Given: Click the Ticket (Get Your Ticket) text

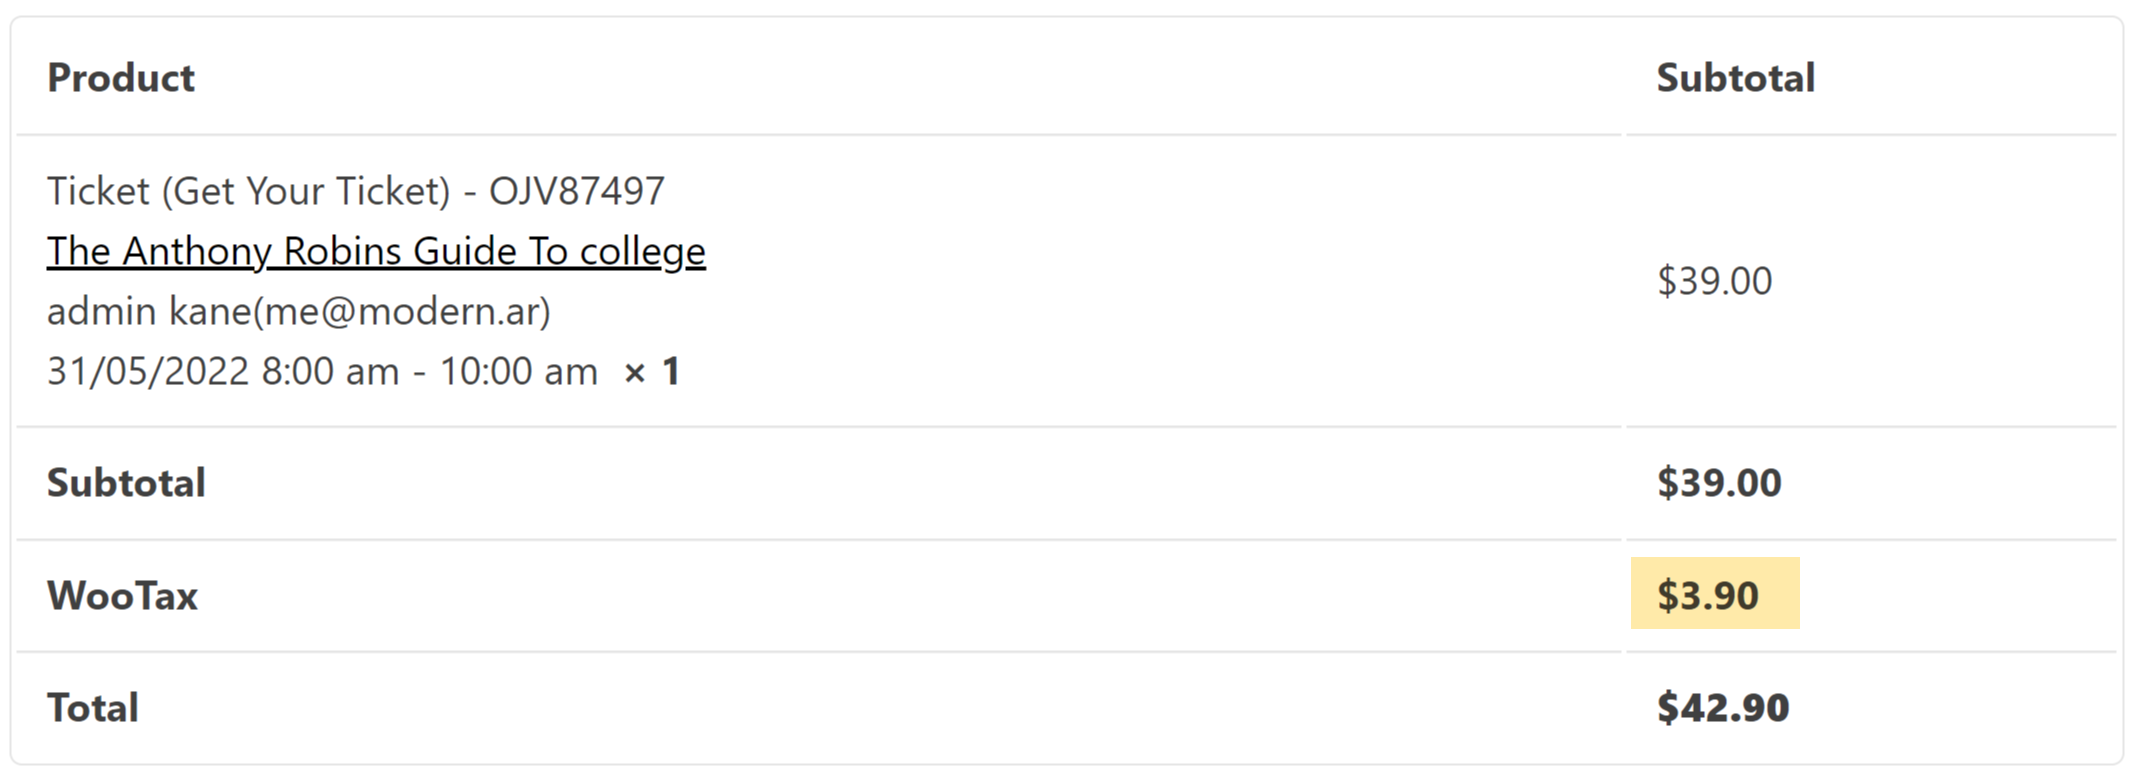Looking at the screenshot, I should pyautogui.click(x=249, y=191).
